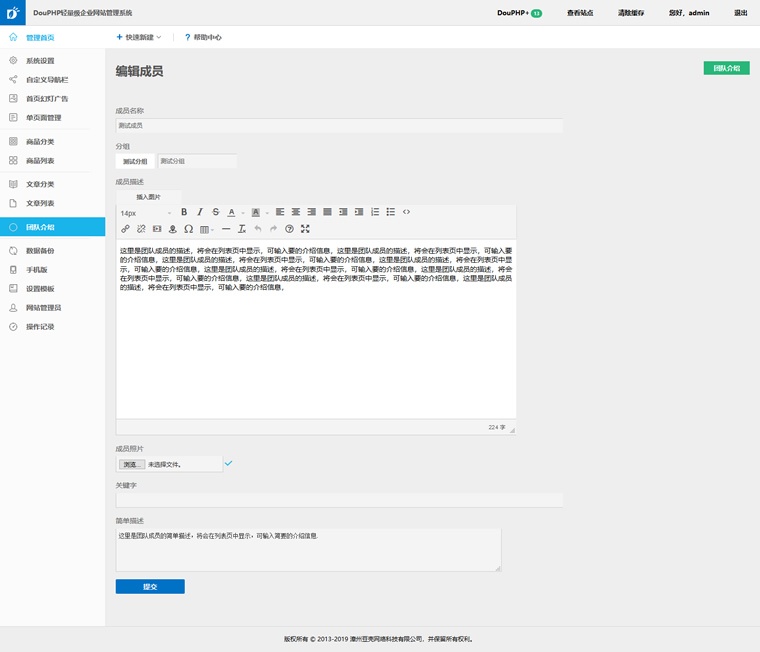Toggle bold formatting in the editor

pyautogui.click(x=184, y=212)
